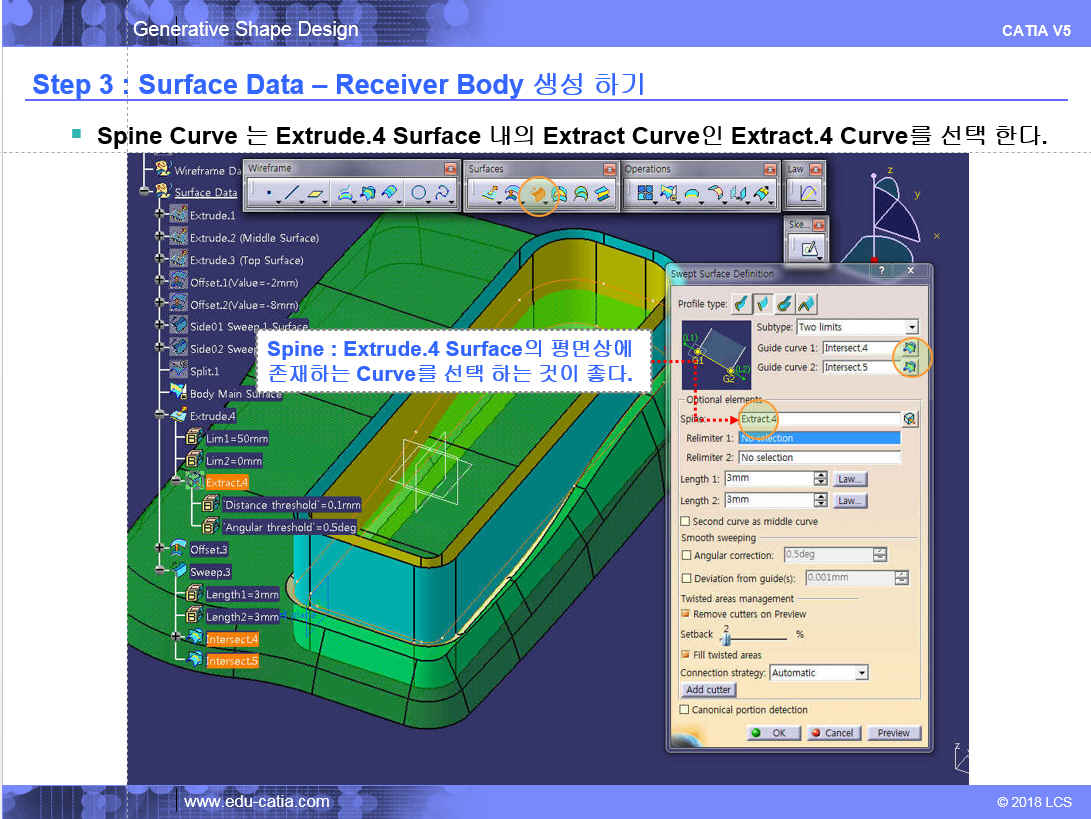The width and height of the screenshot is (1091, 819).
Task: Enable Second curve as middle curve
Action: 685,521
